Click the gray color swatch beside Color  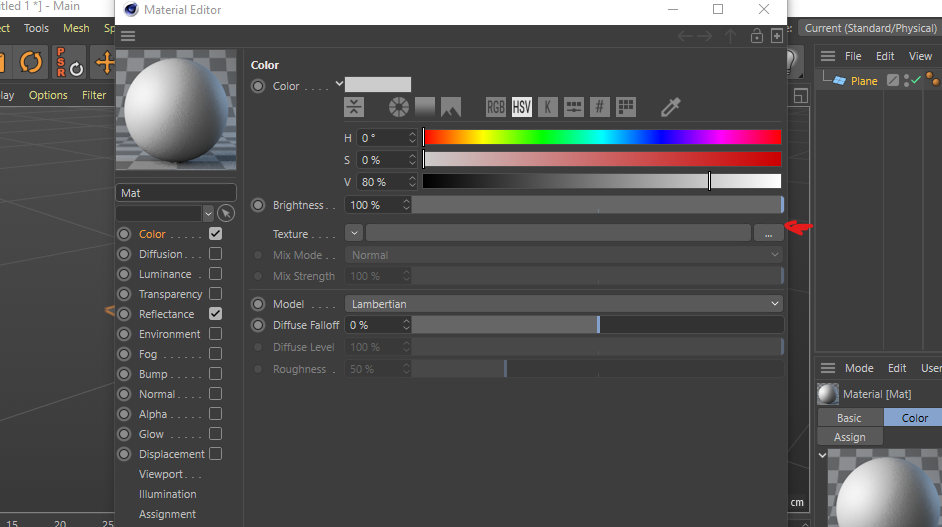378,84
